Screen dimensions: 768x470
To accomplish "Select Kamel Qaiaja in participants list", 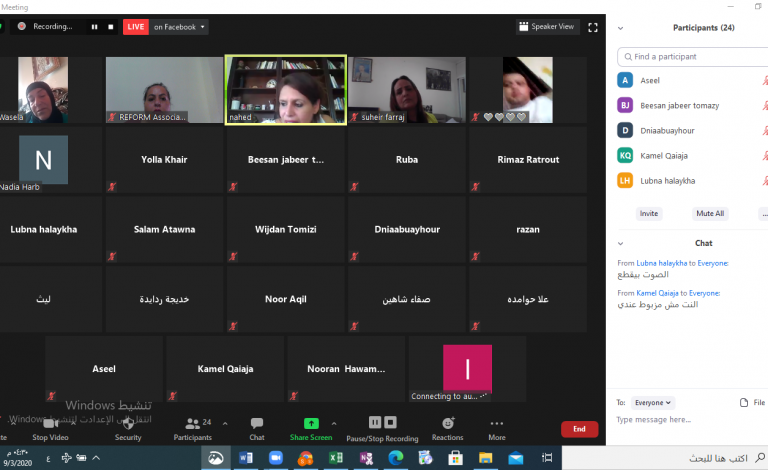I will click(693, 156).
